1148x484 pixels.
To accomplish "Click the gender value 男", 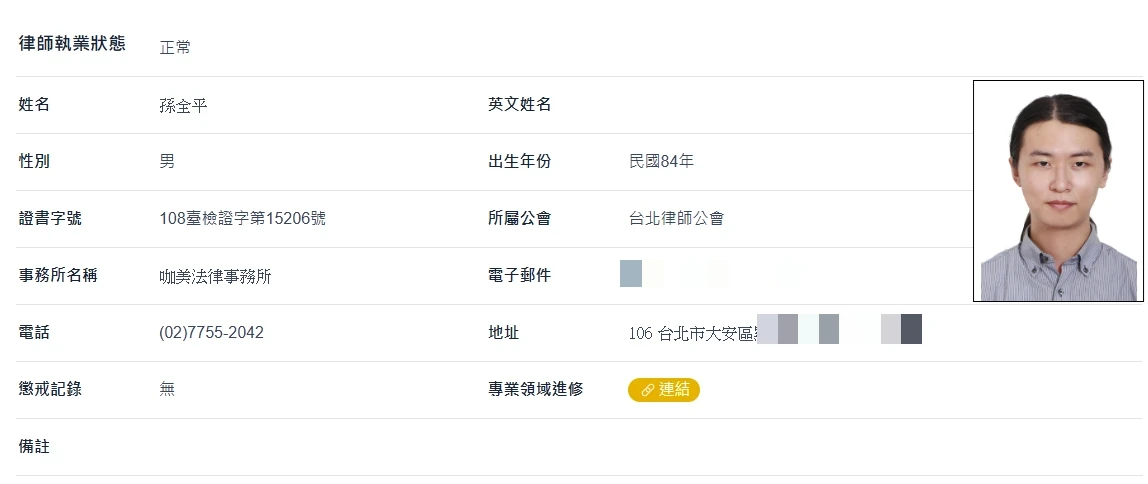I will click(167, 161).
